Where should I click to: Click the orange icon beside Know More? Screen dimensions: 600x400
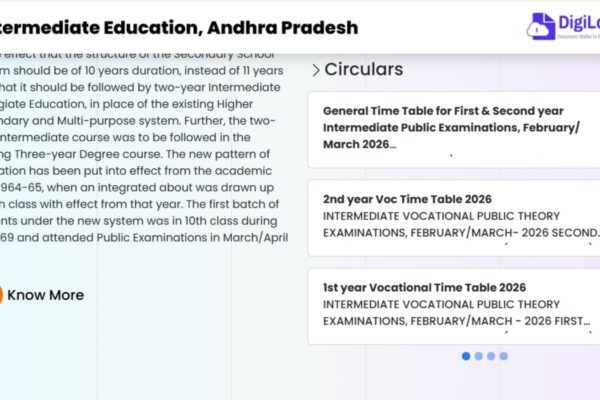[2, 295]
